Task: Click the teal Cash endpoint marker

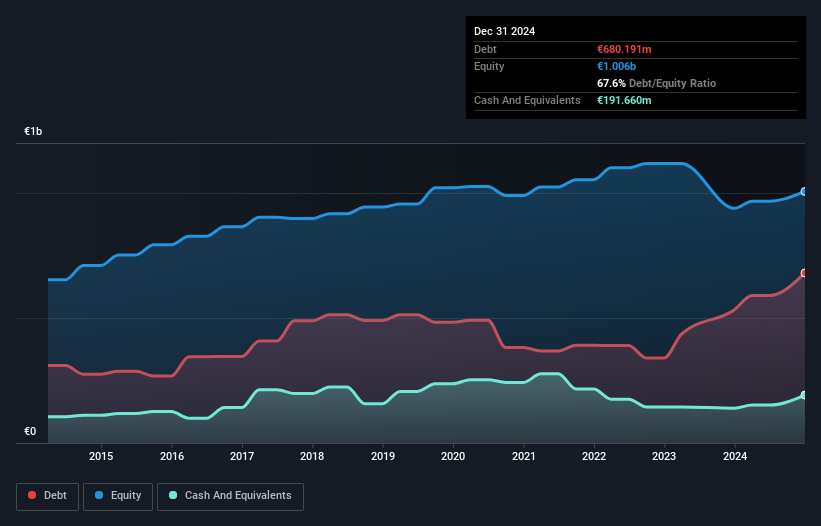Action: pyautogui.click(x=804, y=395)
